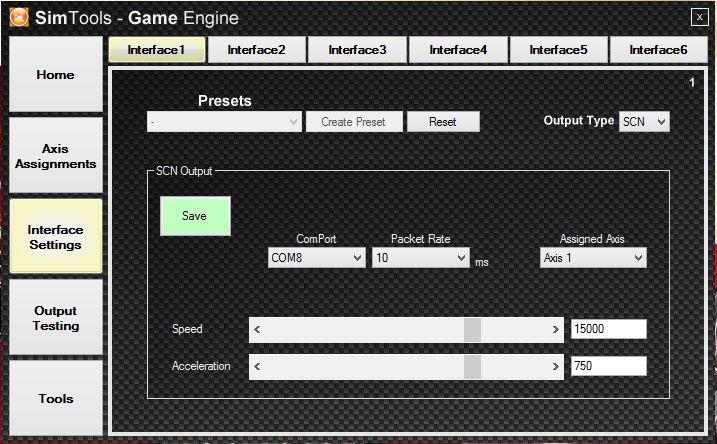
Task: Click the ComPort label
Action: (316, 239)
